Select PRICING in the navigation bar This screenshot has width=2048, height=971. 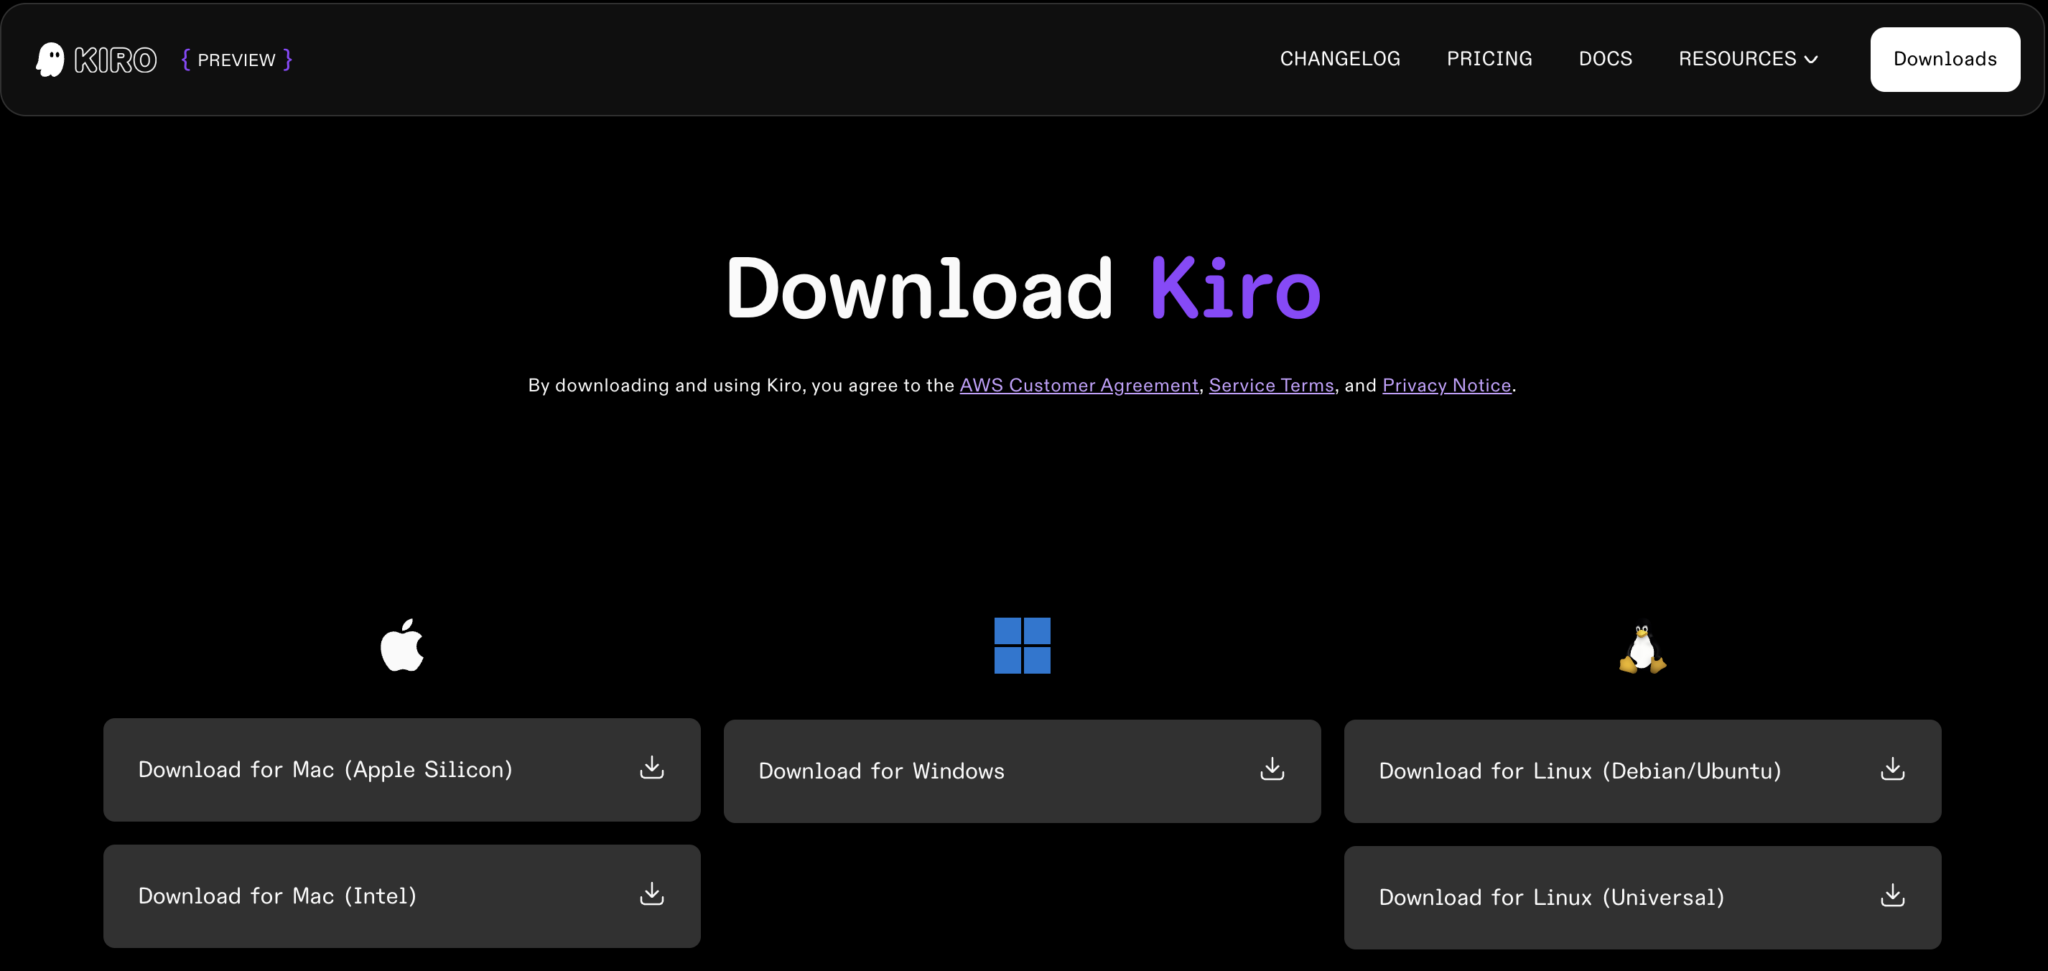(x=1489, y=59)
